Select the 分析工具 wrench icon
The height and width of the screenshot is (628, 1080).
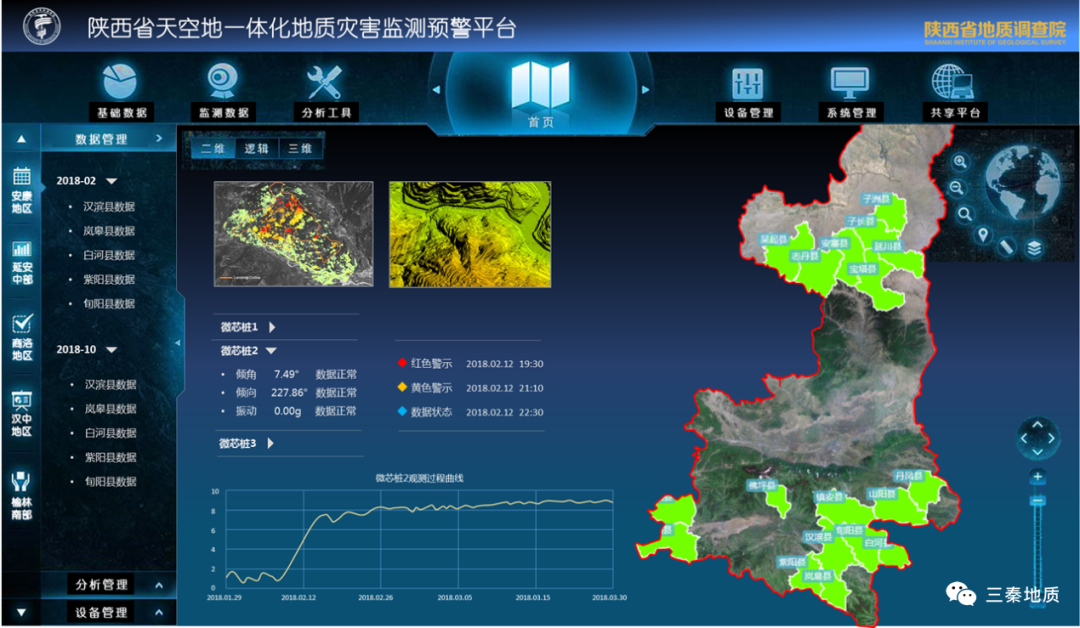tap(324, 81)
